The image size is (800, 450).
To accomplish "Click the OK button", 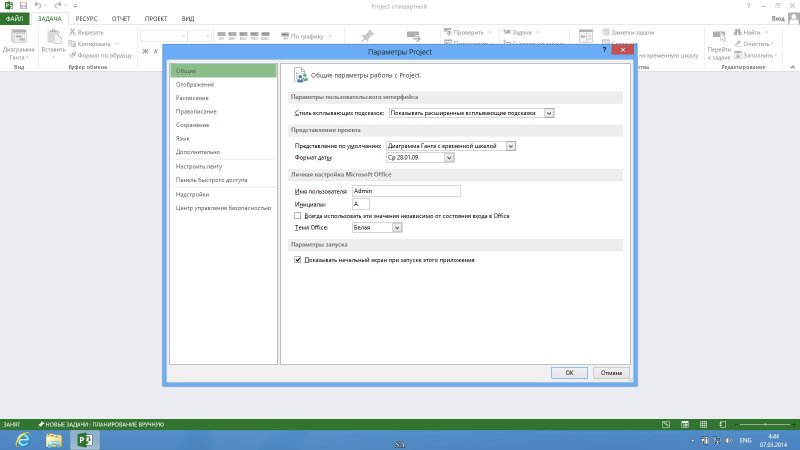I will [x=569, y=372].
